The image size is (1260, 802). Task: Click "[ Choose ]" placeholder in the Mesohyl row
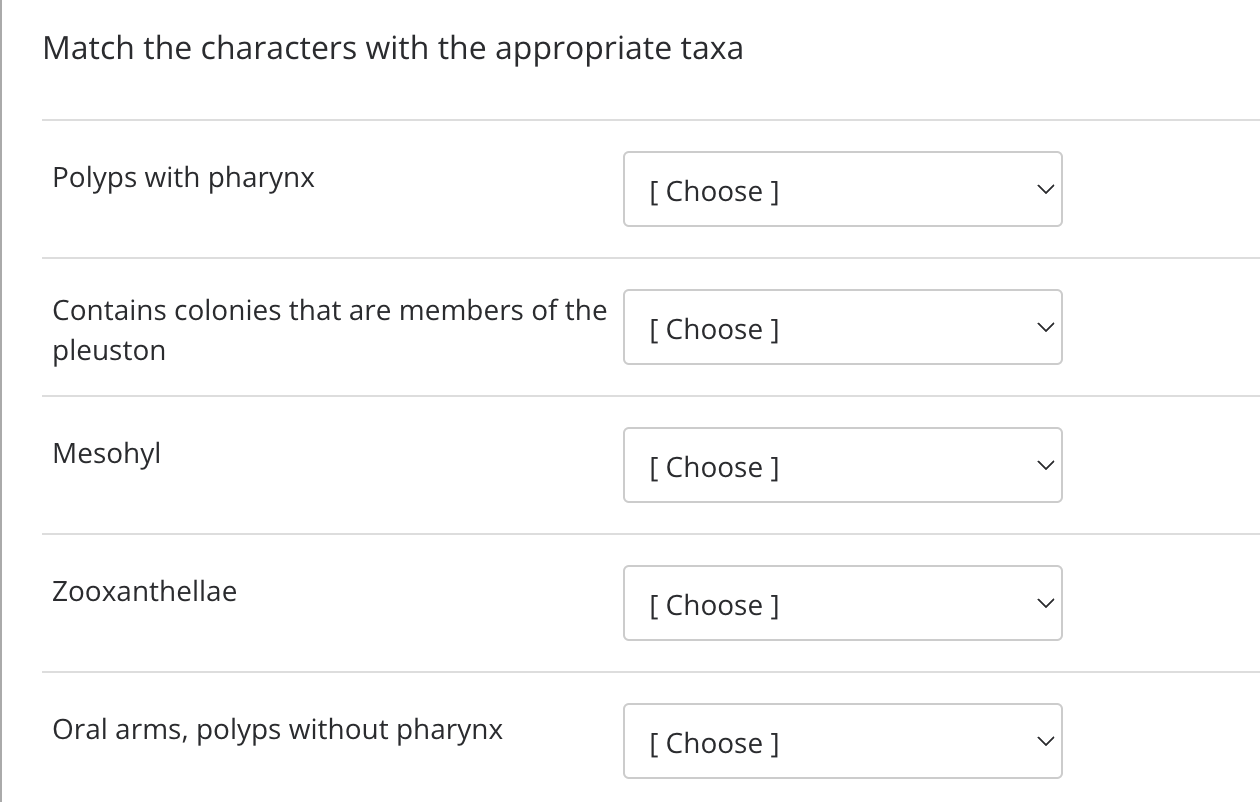coord(713,467)
